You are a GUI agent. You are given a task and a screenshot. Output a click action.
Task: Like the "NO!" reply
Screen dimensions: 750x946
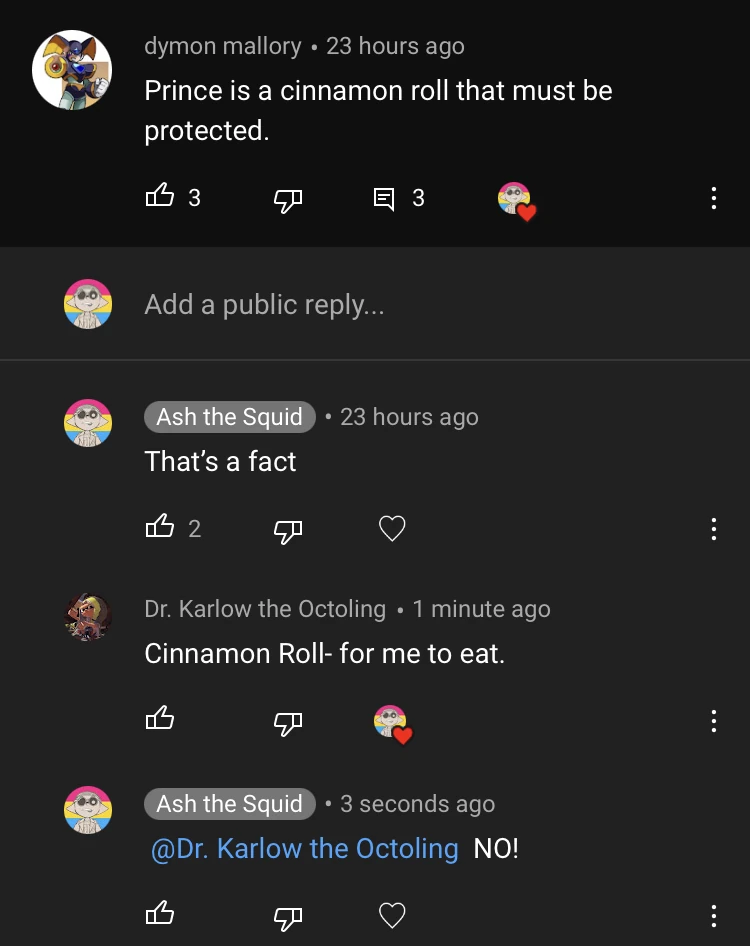tap(160, 913)
